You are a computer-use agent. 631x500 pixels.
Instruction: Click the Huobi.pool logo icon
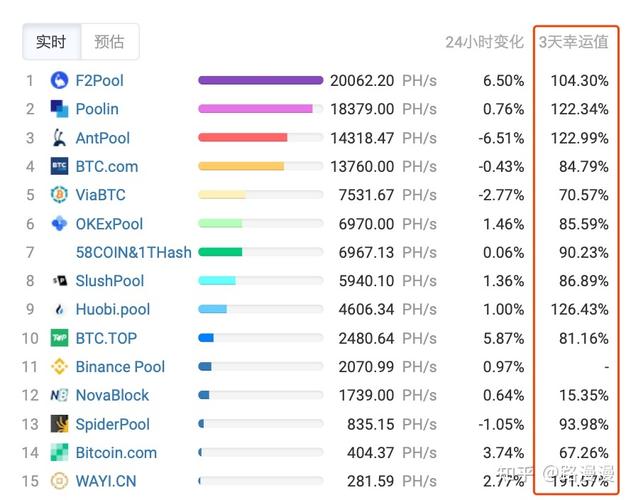(x=59, y=310)
